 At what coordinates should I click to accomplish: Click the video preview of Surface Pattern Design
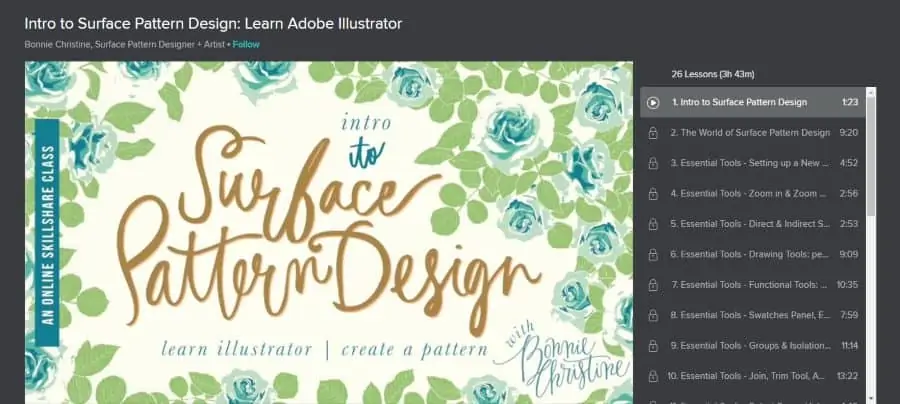[x=329, y=232]
